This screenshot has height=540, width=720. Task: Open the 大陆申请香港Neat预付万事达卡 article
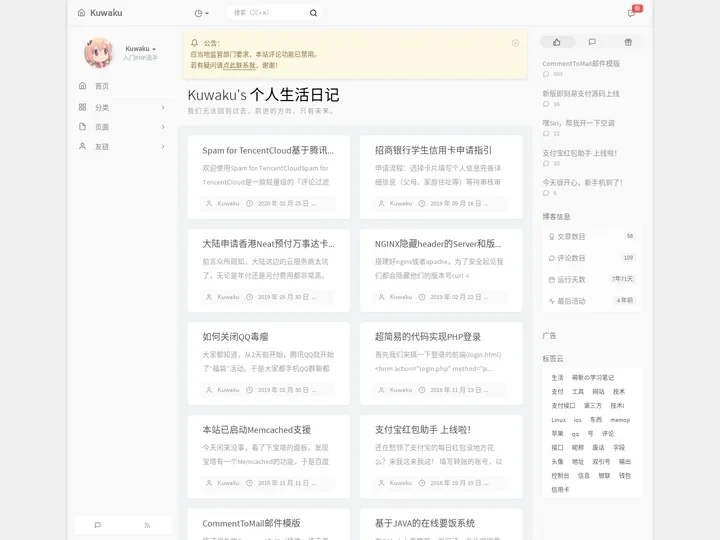268,244
